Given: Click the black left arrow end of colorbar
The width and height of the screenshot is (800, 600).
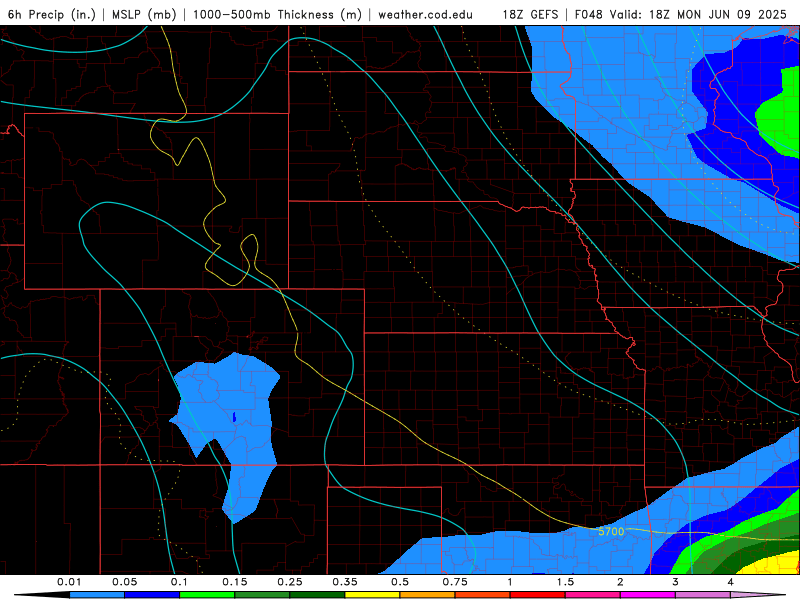Looking at the screenshot, I should pos(42,595).
